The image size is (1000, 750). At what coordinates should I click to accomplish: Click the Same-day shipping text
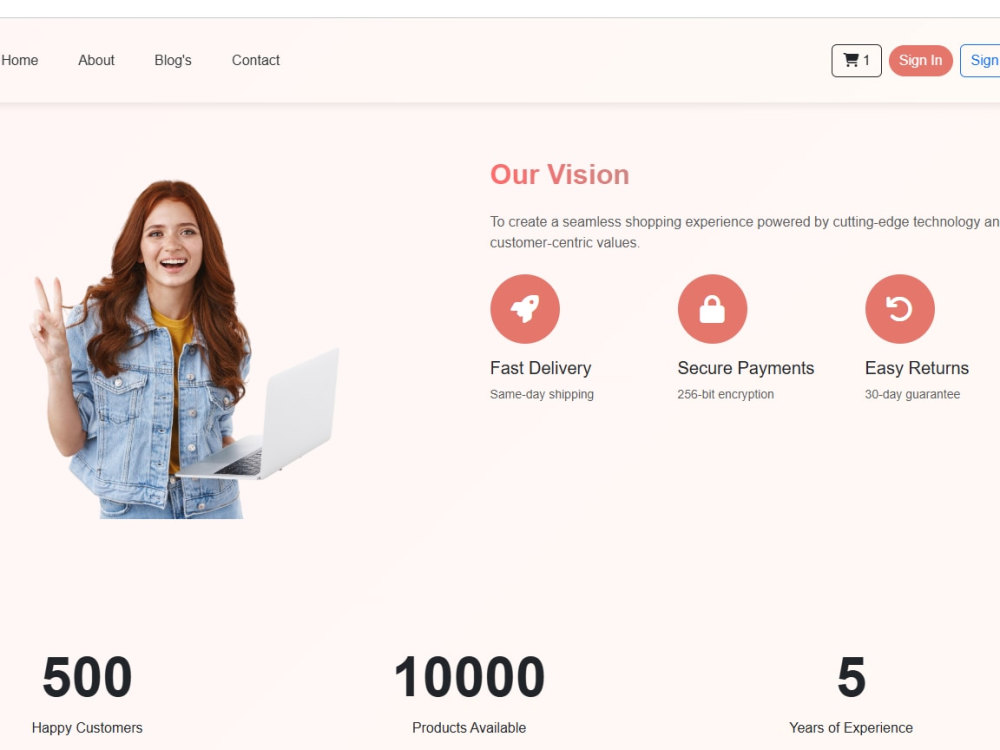pos(541,394)
